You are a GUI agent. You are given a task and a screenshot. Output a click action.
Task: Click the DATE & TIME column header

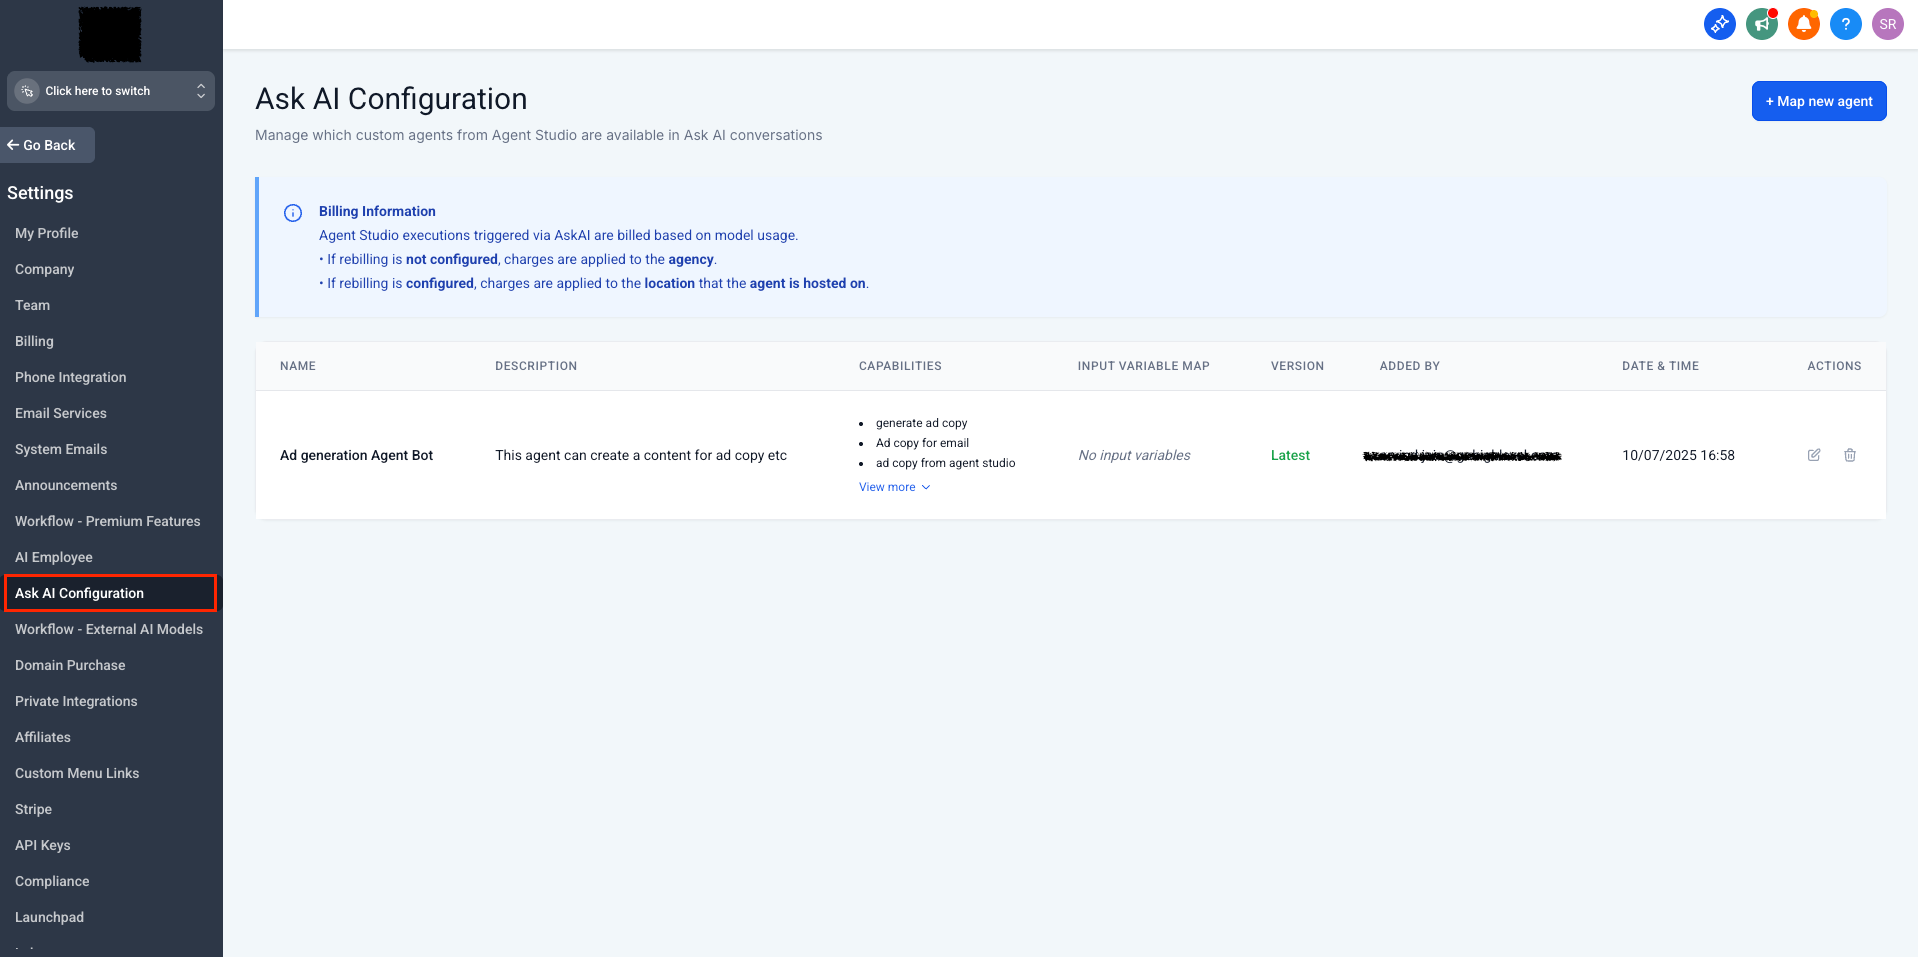1660,366
